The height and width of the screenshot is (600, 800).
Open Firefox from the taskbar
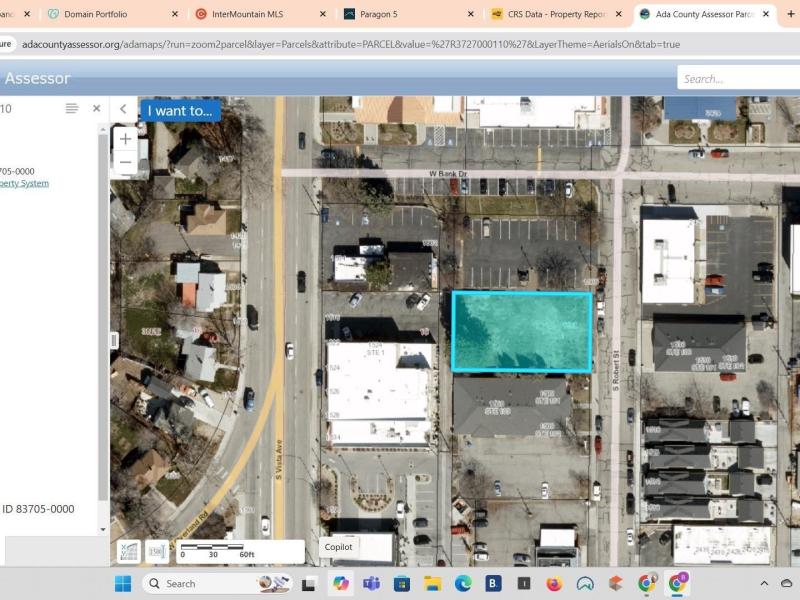pos(554,583)
